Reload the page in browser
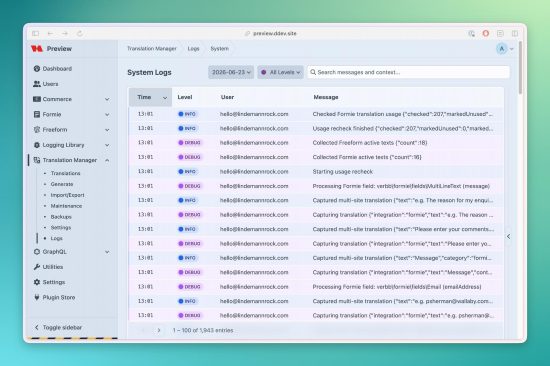The height and width of the screenshot is (366, 550). [x=80, y=34]
